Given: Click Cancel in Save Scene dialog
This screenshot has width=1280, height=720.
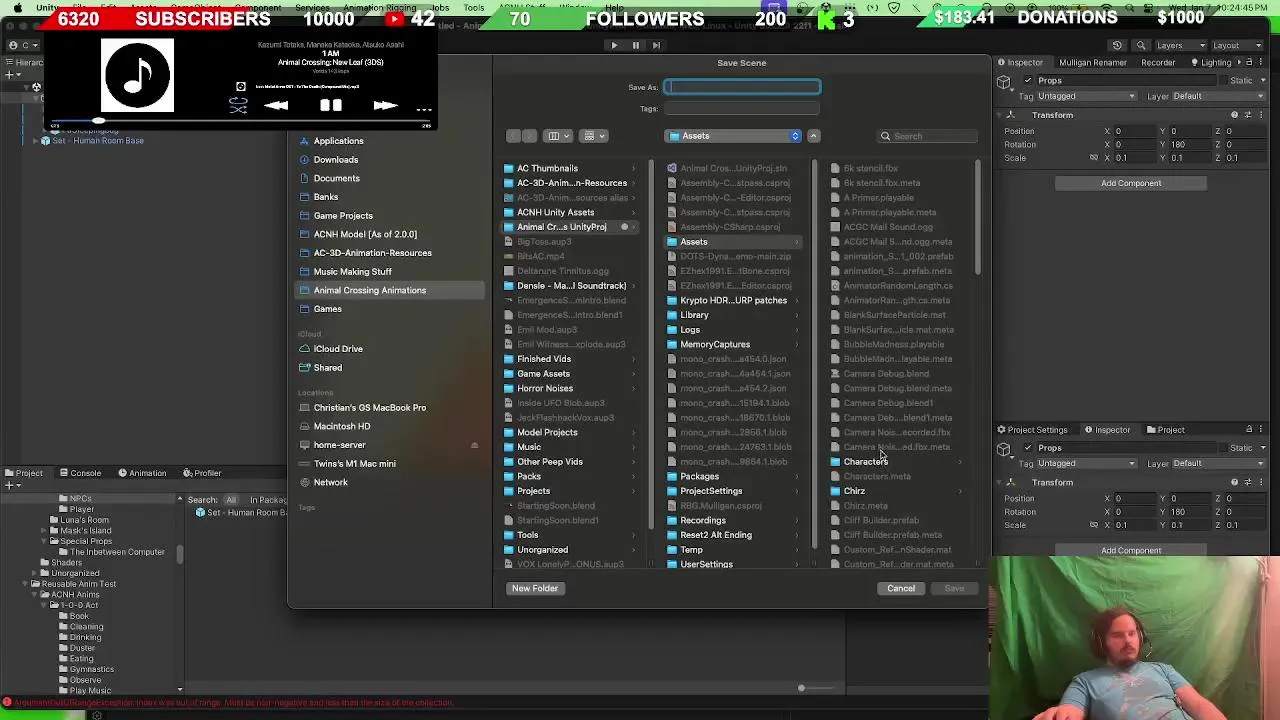Looking at the screenshot, I should click(901, 588).
